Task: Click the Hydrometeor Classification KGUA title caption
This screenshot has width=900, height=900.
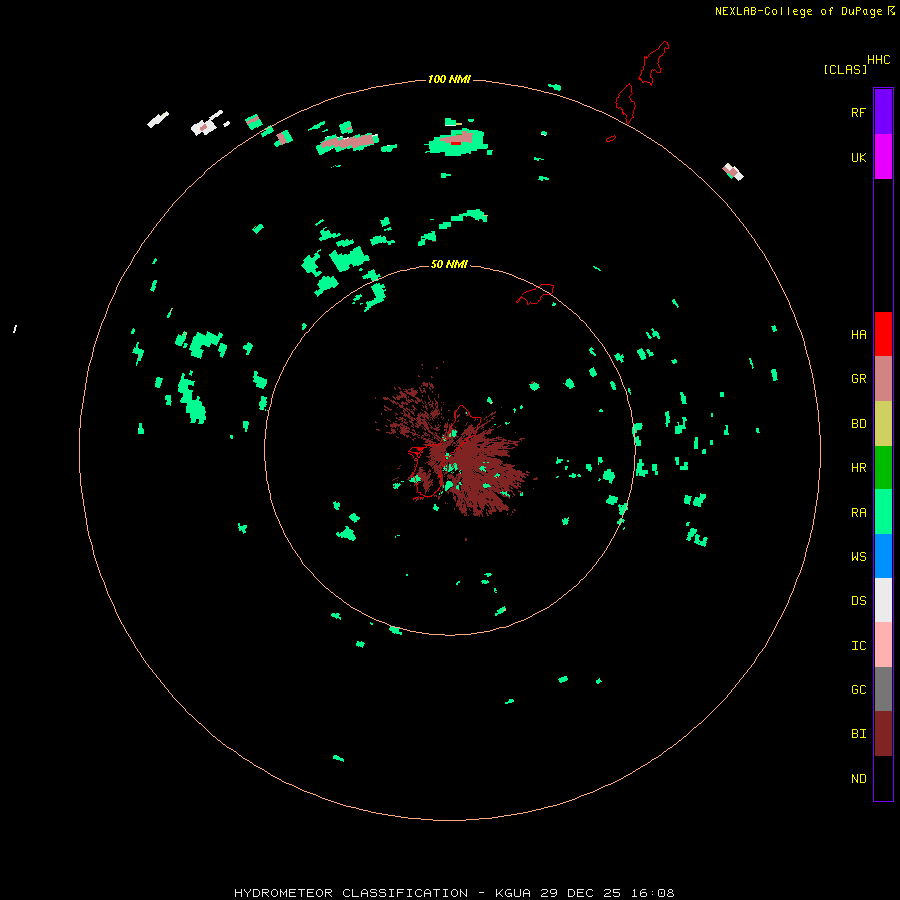Action: pyautogui.click(x=454, y=893)
